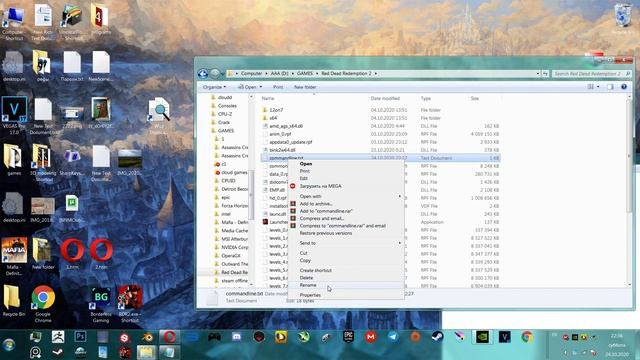Click WinRAR Add to archive entry

pos(316,204)
